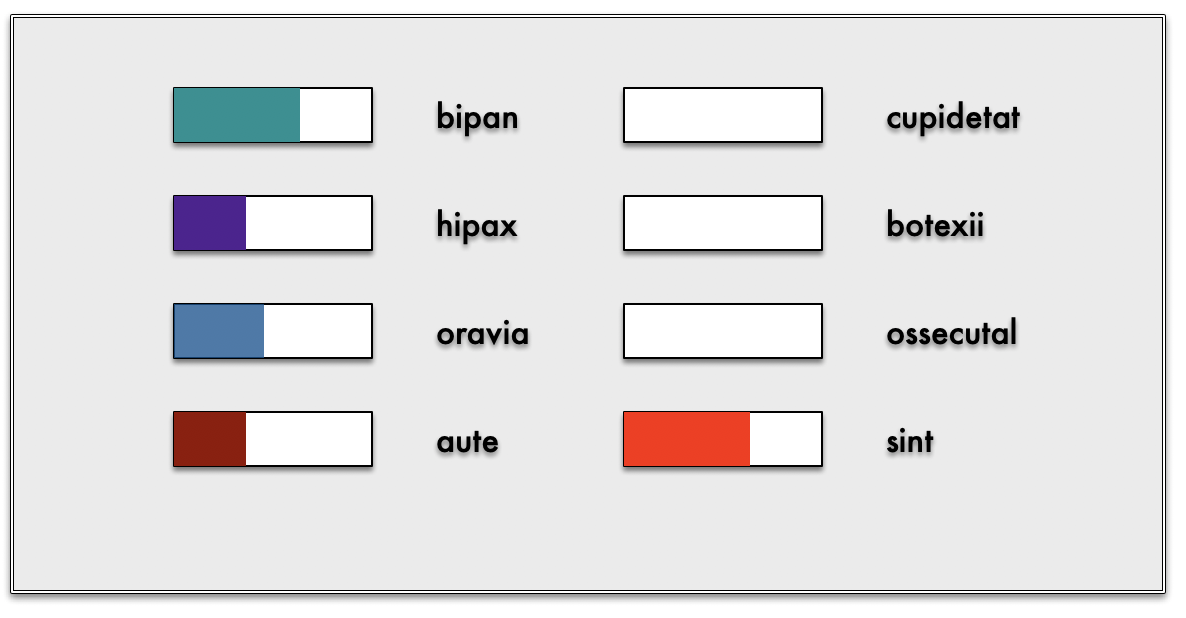Select the bipan text label
Image resolution: width=1186 pixels, height=618 pixels.
pyautogui.click(x=477, y=117)
